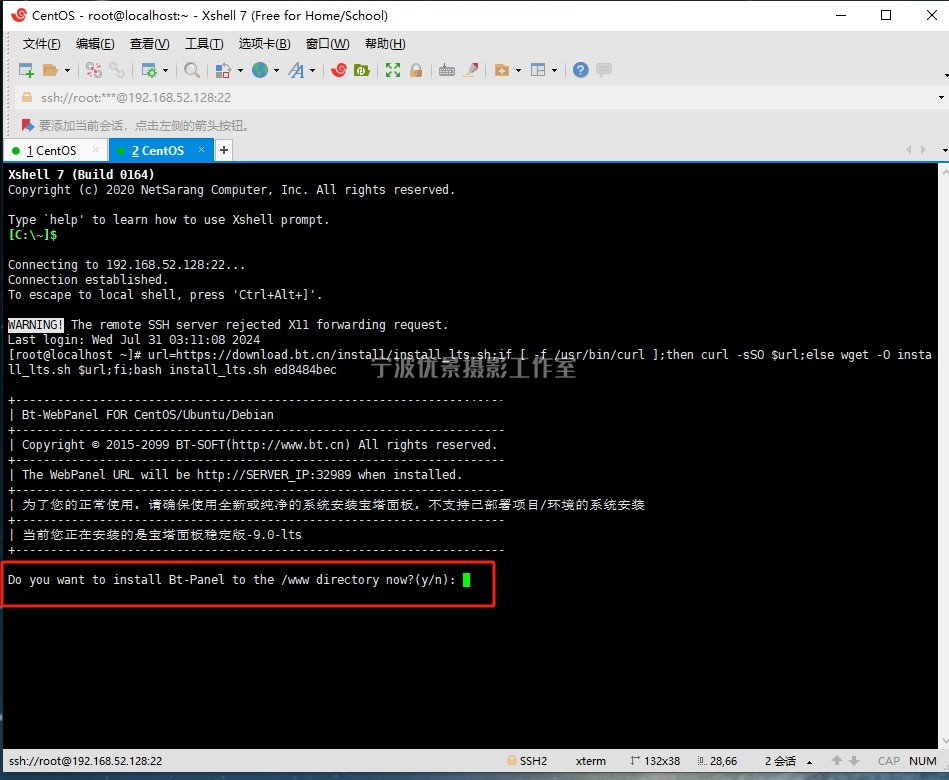This screenshot has width=949, height=780.
Task: Toggle full screen with green arrows icon
Action: tap(393, 70)
